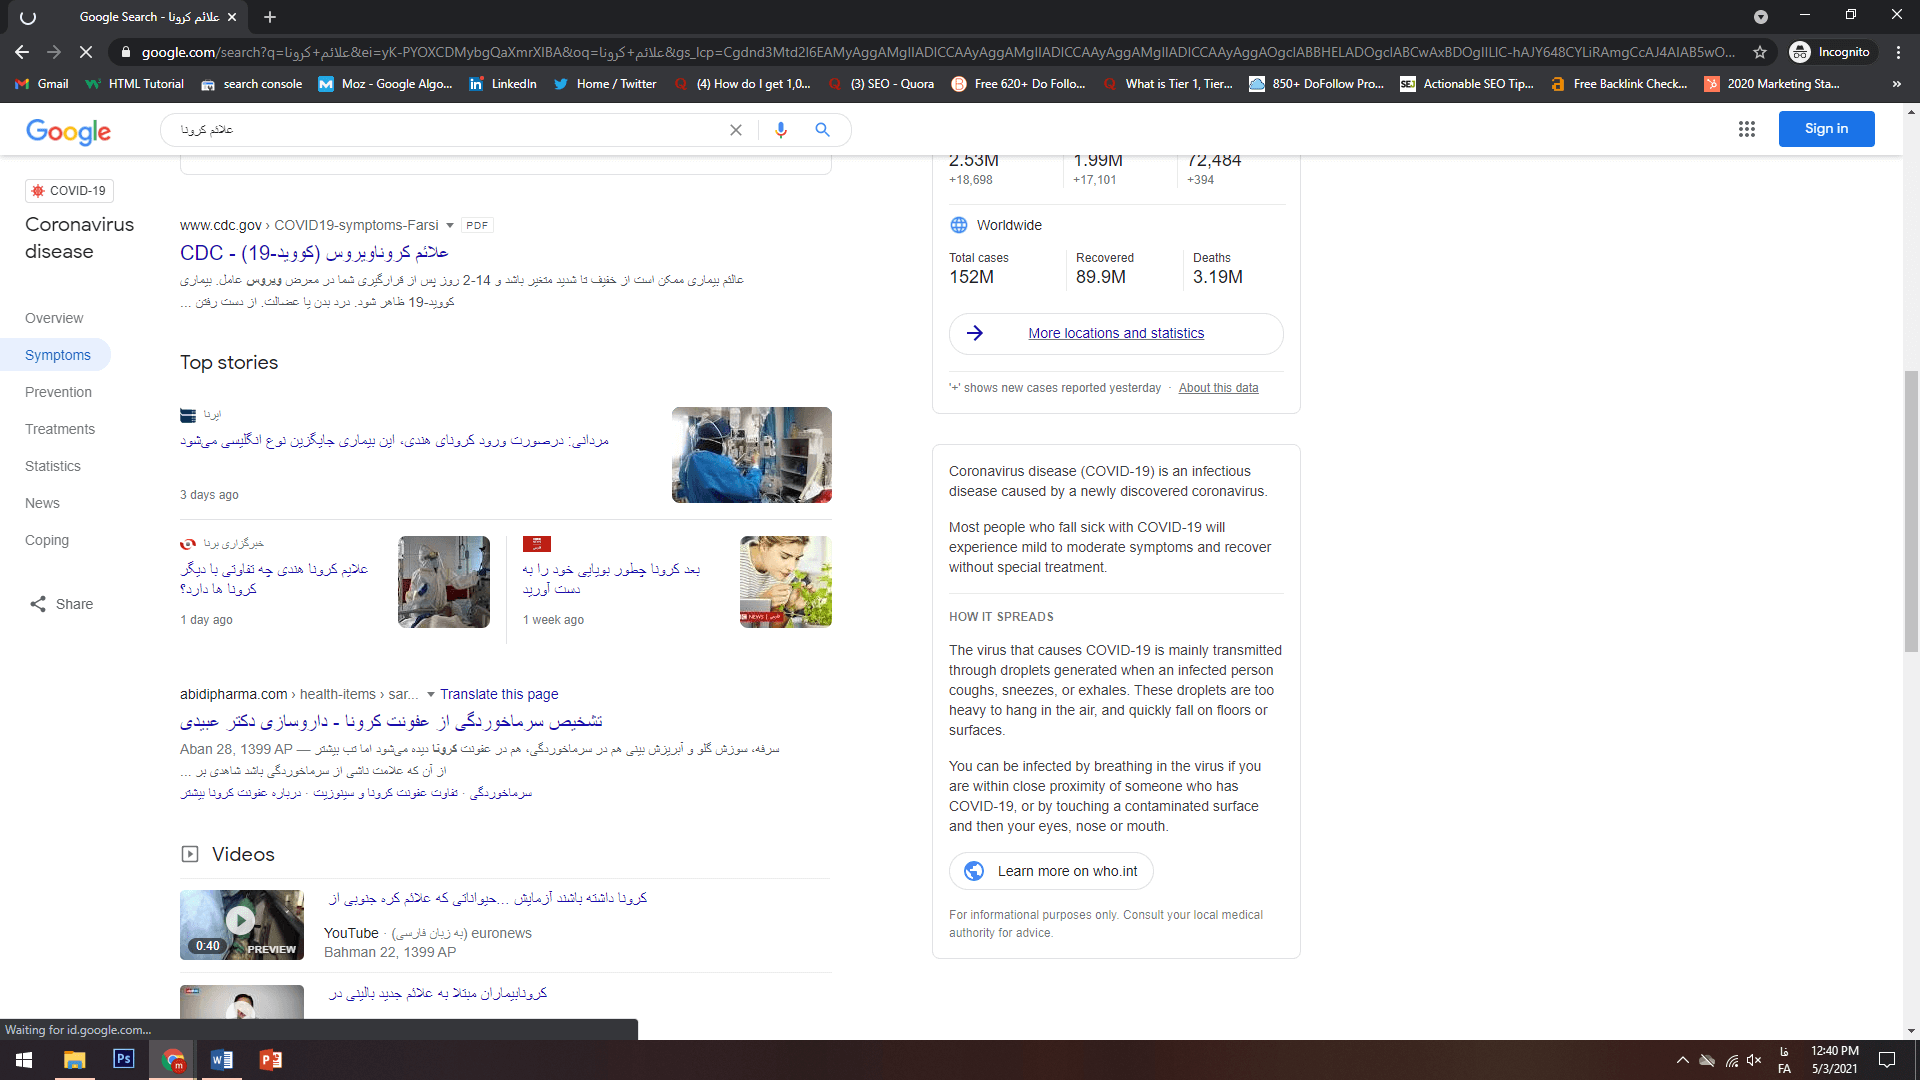Click the Sign in button

[1826, 129]
